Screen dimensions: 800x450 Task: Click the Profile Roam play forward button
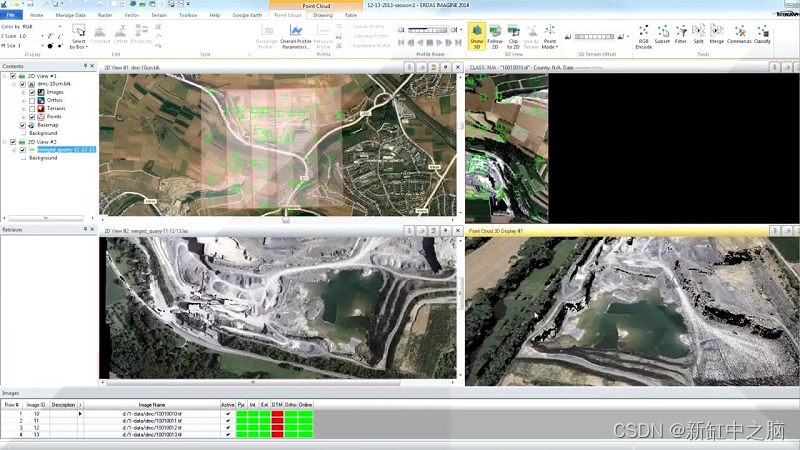(x=439, y=43)
